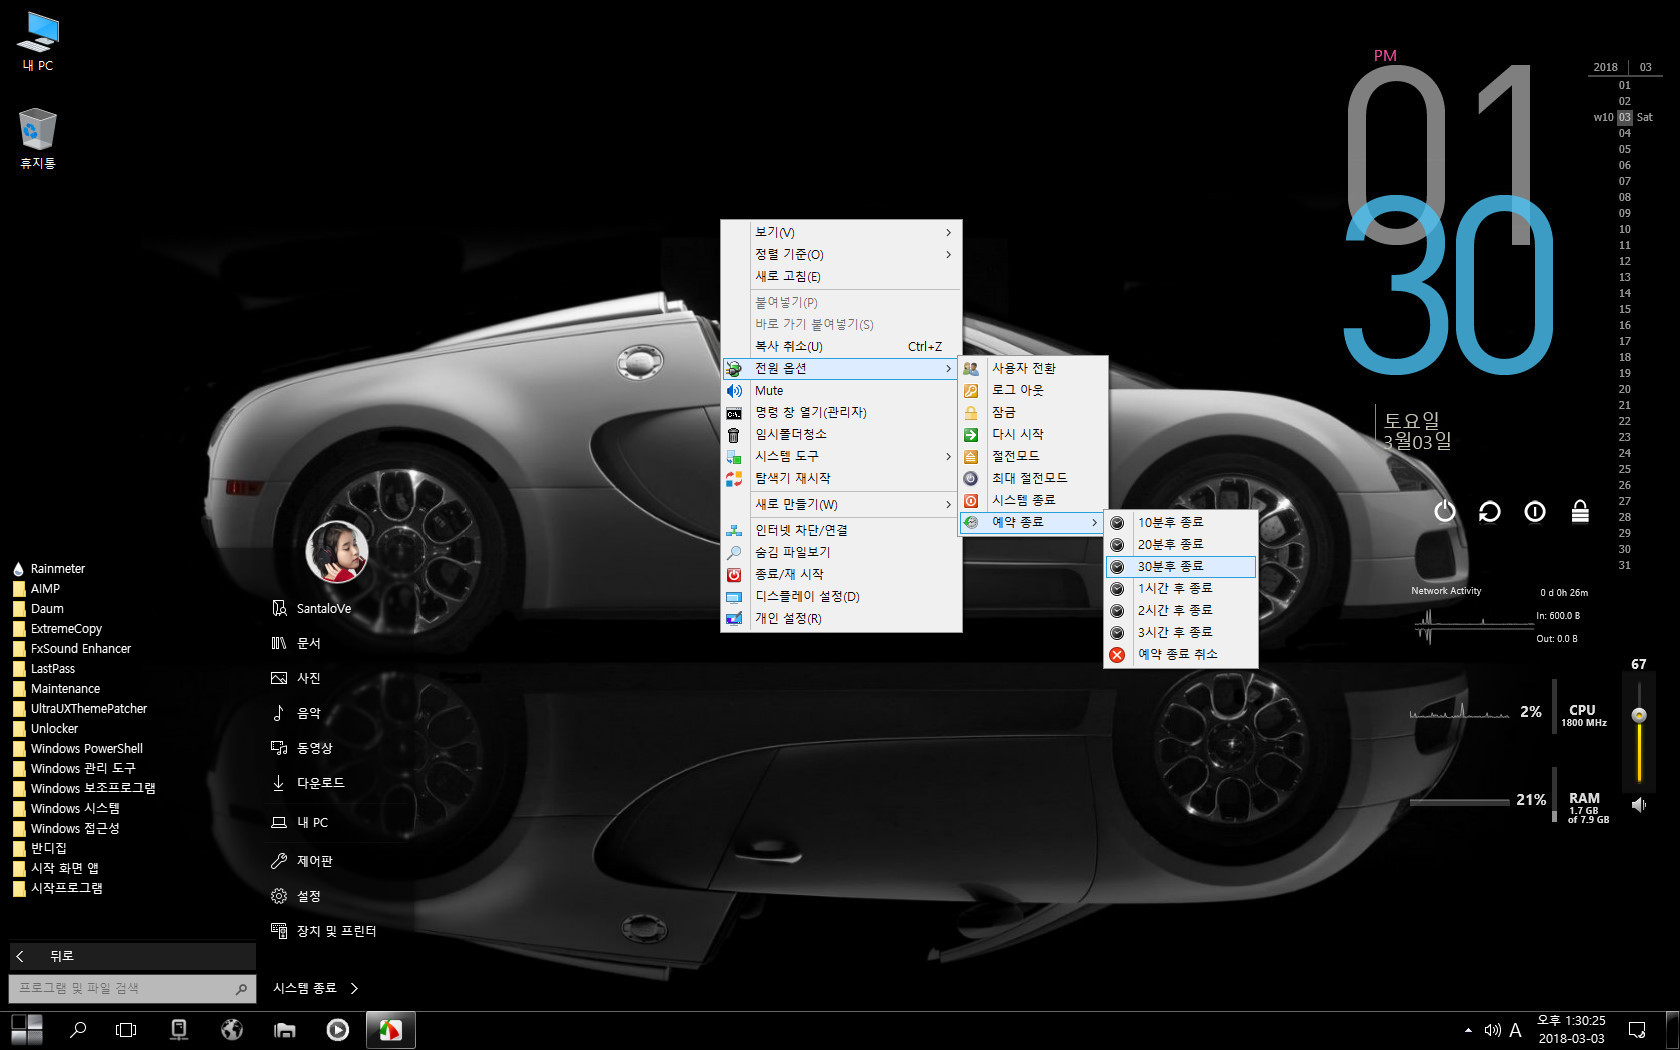Select 최대 절전모드 option
Screen dimensions: 1680x1050
click(1033, 478)
